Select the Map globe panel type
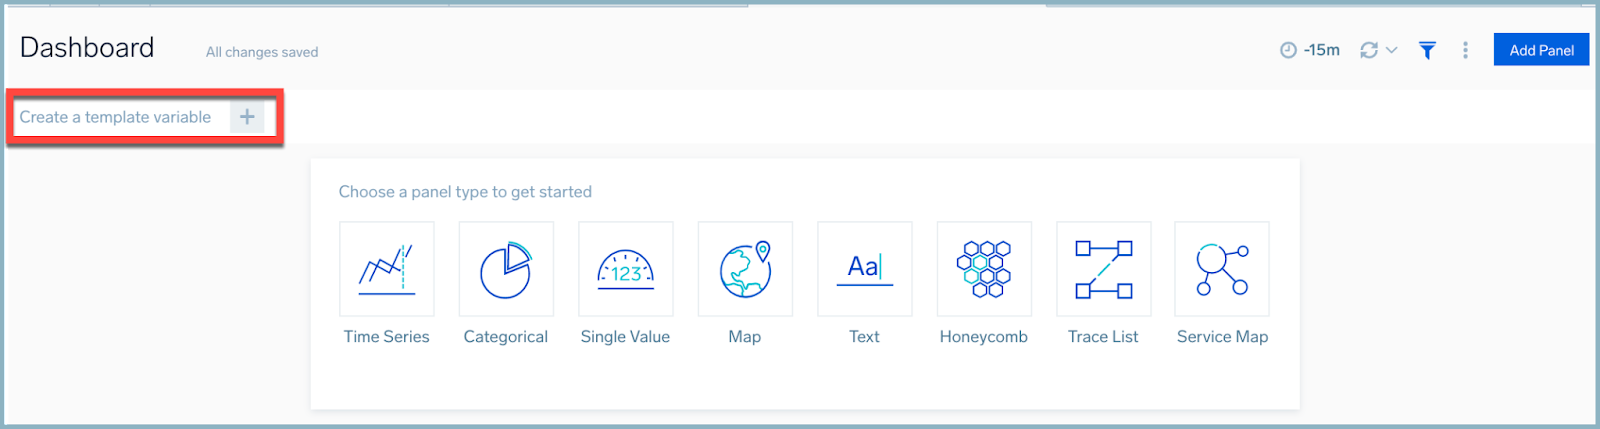Screen dimensions: 1600x429 745,269
